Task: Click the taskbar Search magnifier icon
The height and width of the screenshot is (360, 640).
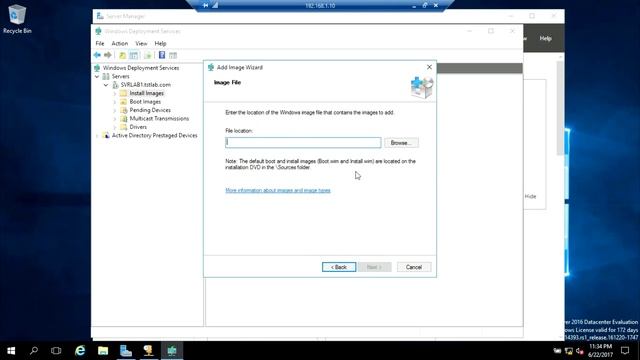Action: coord(34,351)
